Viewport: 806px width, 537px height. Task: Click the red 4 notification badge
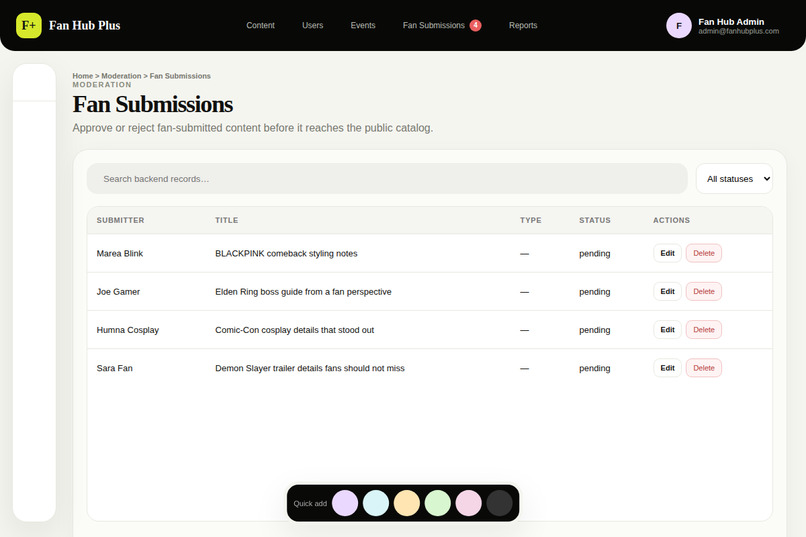(x=475, y=25)
